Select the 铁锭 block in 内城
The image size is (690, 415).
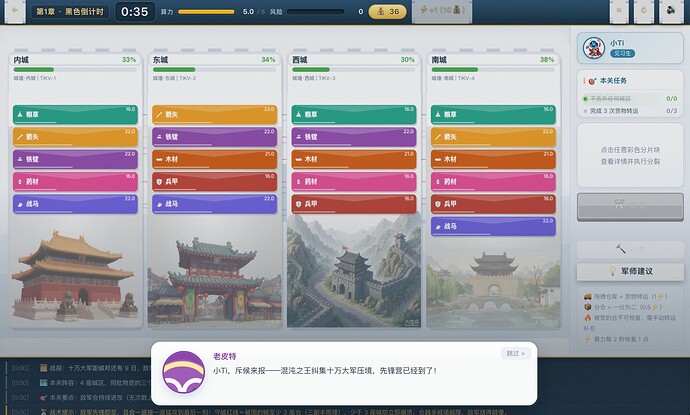[75, 159]
